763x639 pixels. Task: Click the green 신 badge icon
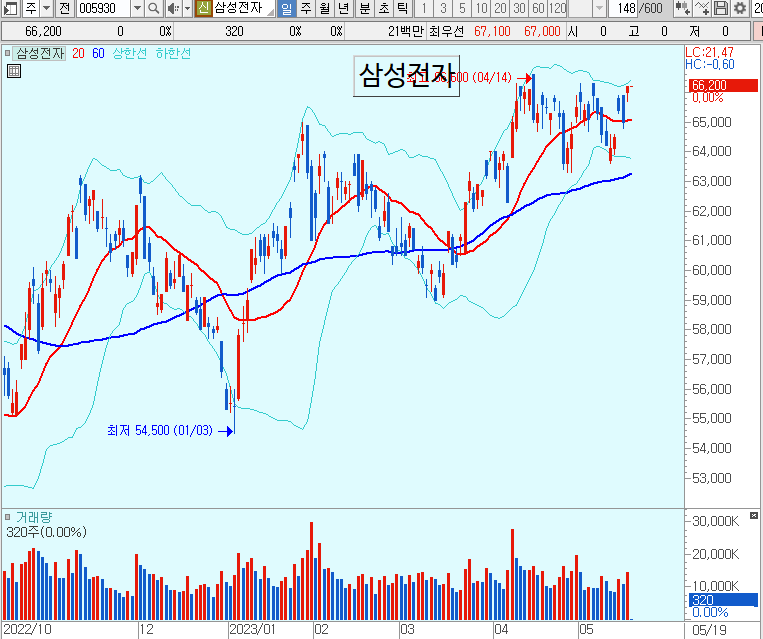tap(203, 7)
